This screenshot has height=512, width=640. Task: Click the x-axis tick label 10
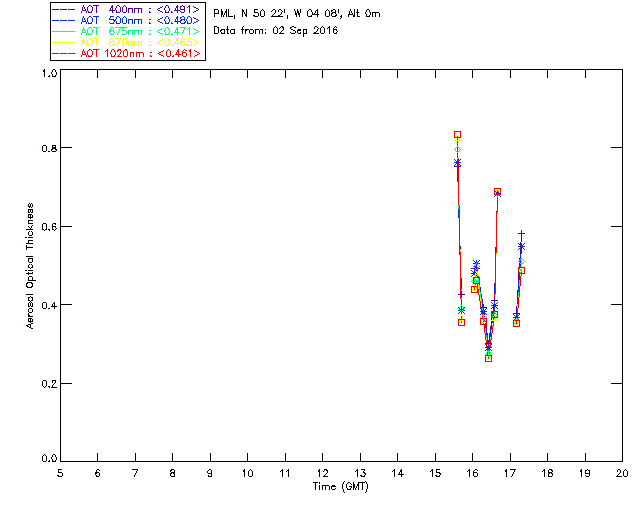(x=247, y=473)
